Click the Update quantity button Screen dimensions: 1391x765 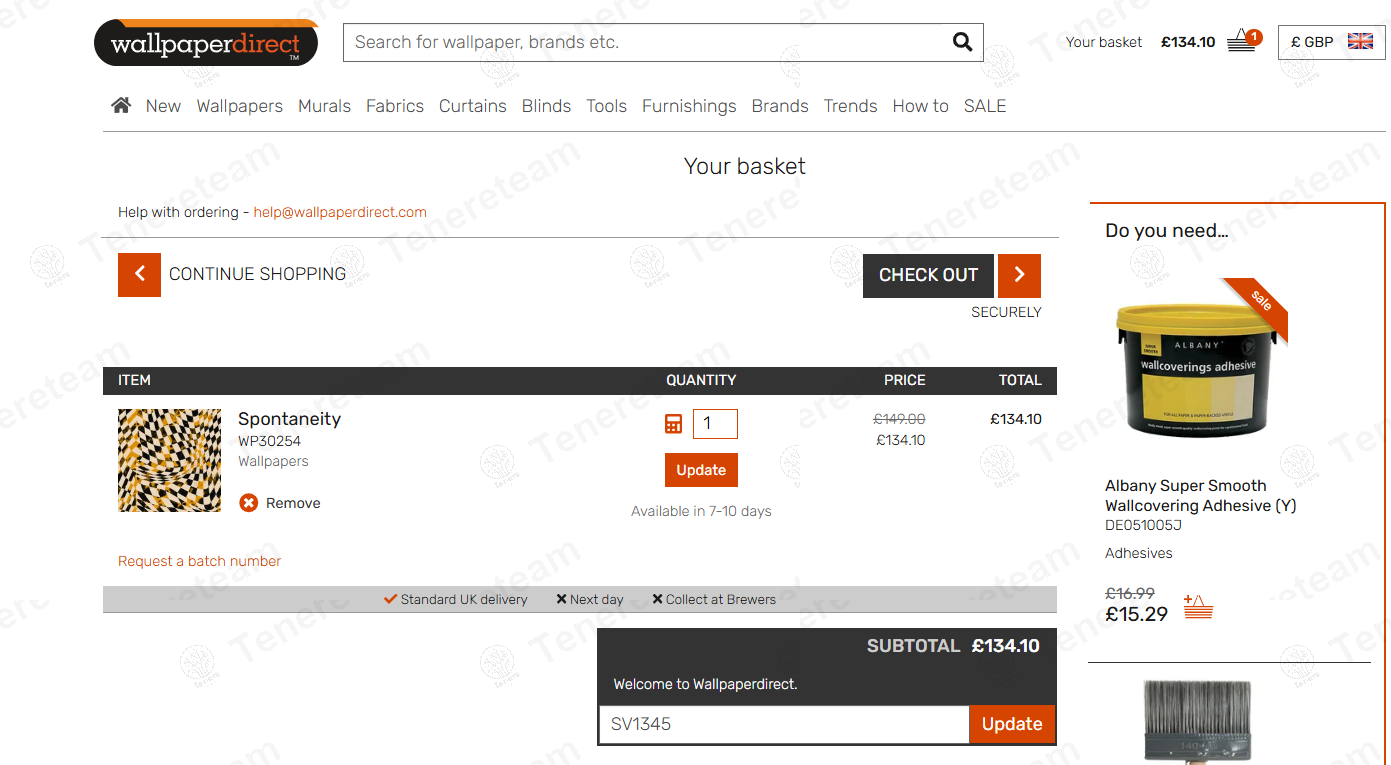click(x=701, y=470)
